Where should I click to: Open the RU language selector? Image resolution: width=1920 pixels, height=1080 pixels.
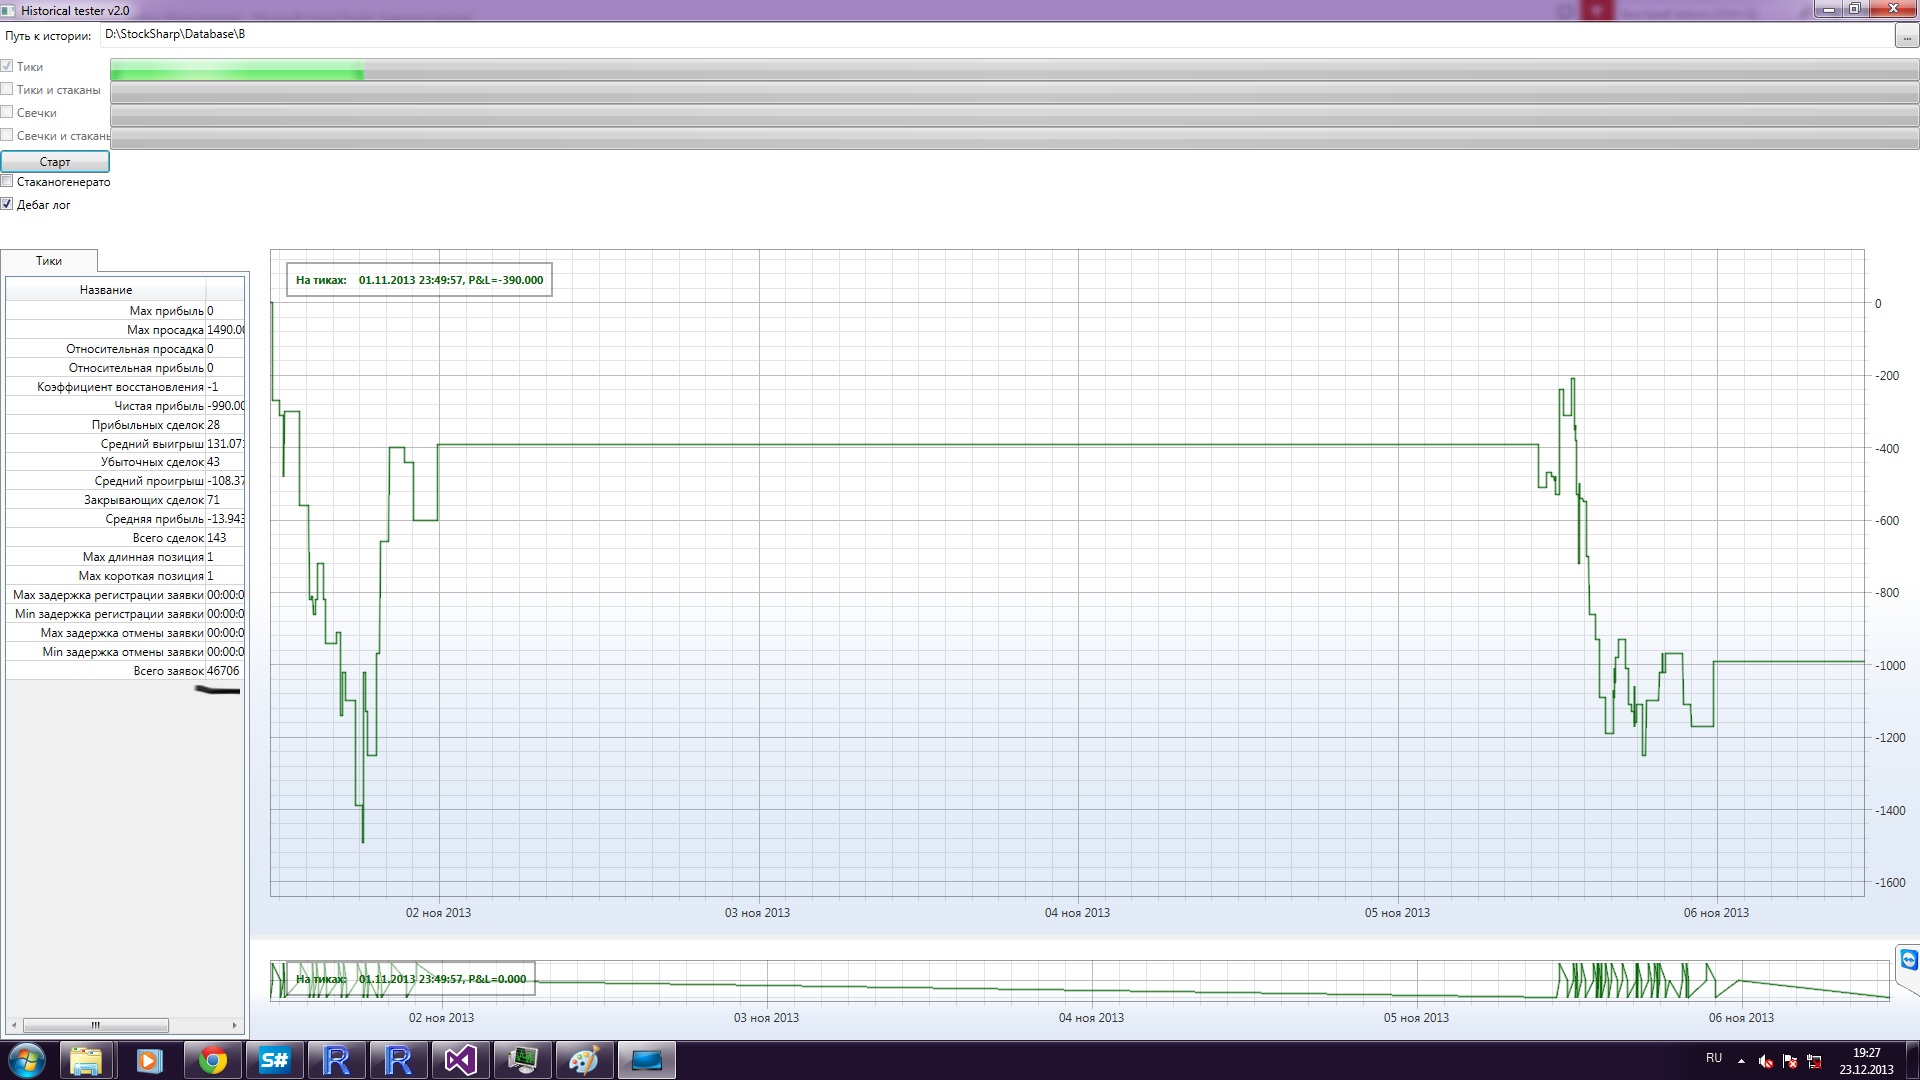(1714, 1058)
